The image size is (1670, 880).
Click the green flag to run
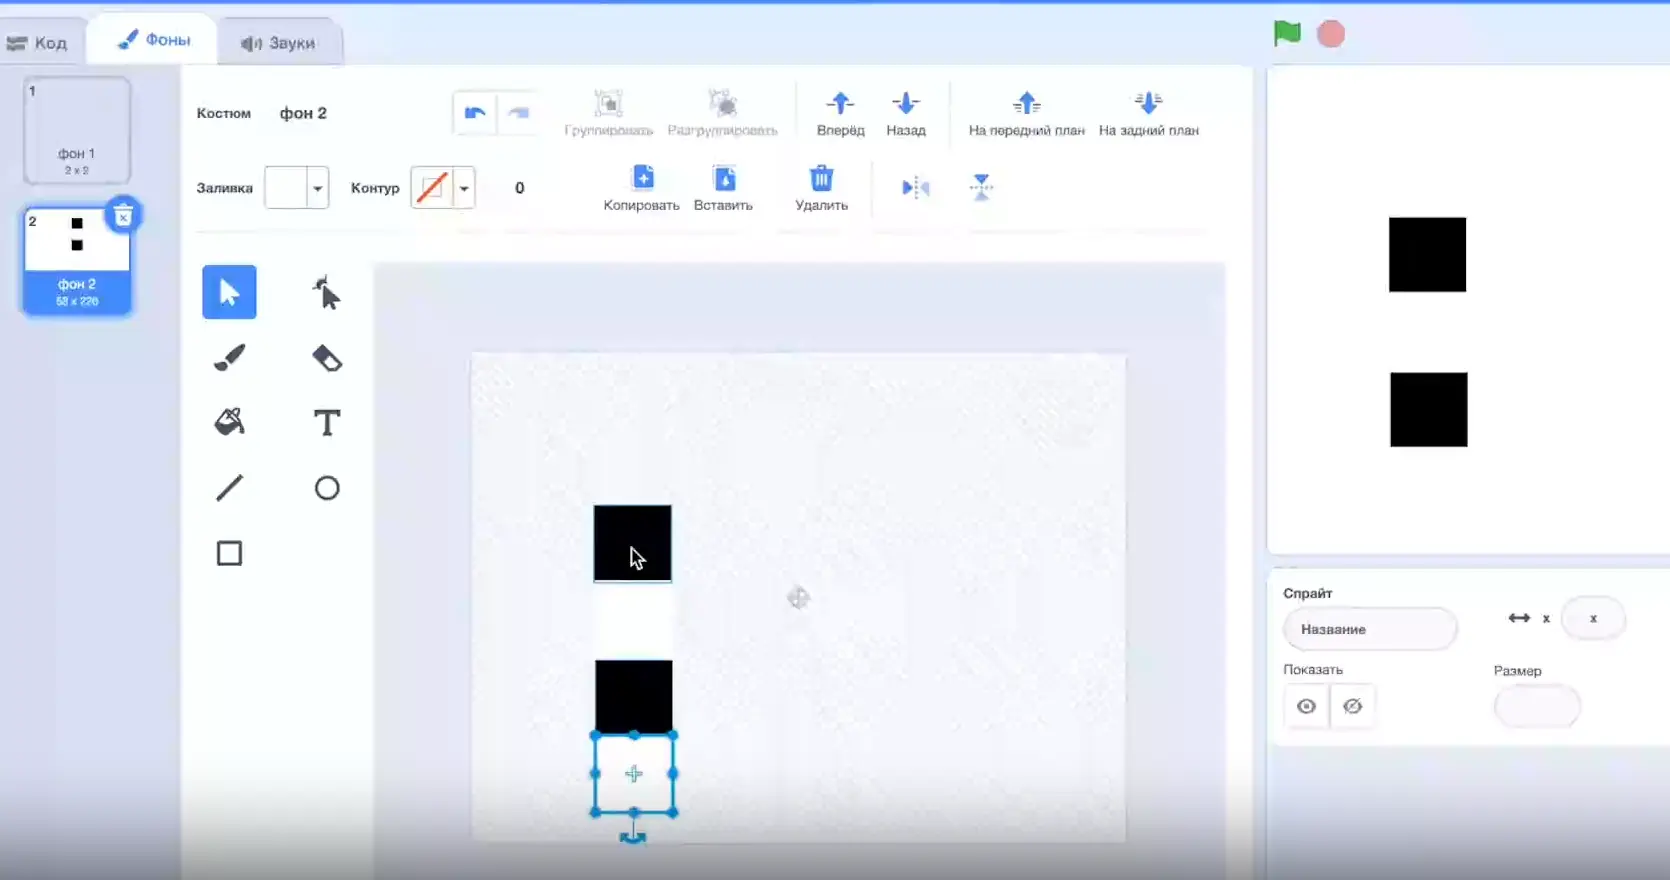[x=1287, y=33]
